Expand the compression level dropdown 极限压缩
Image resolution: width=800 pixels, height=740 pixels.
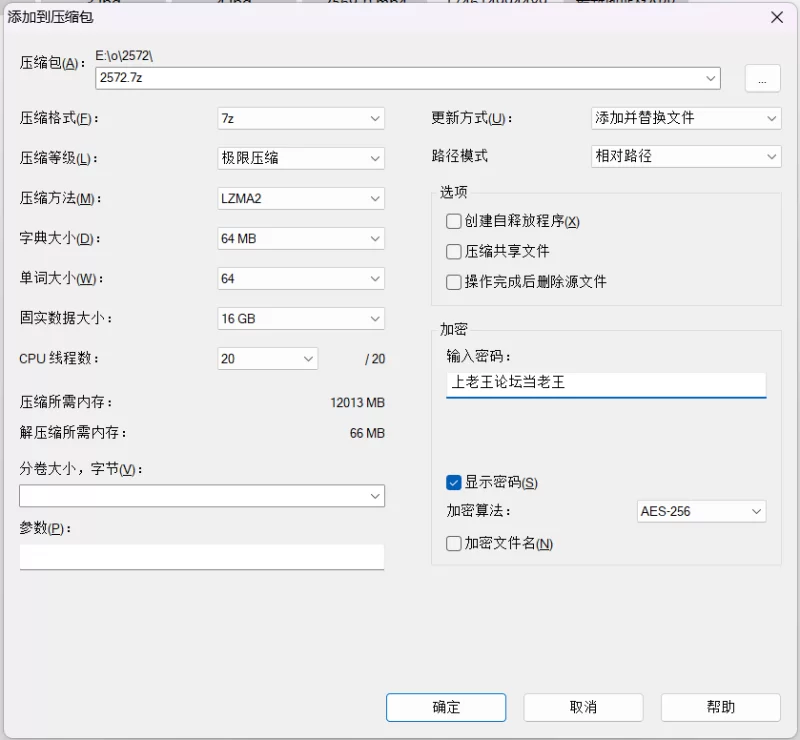(301, 158)
